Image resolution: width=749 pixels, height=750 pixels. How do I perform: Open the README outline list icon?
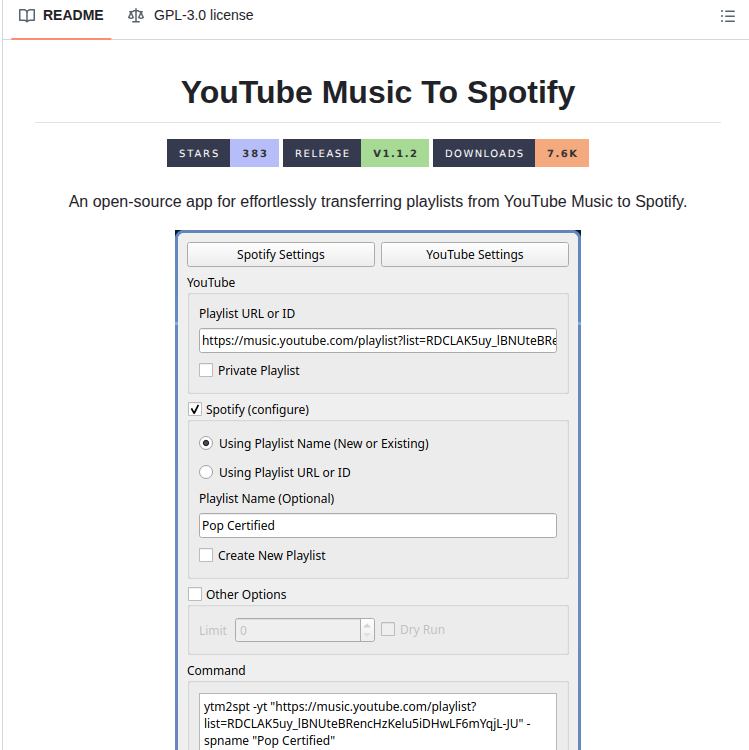[727, 16]
